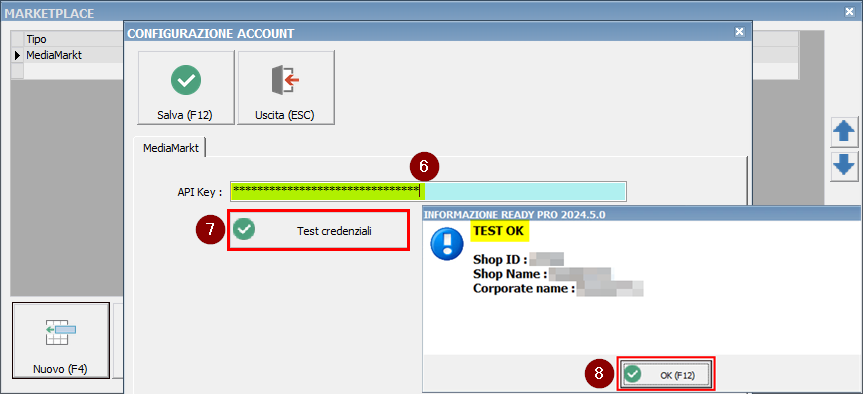Click the row selector arrow beside MediaMarkt
863x394 pixels.
tap(18, 55)
